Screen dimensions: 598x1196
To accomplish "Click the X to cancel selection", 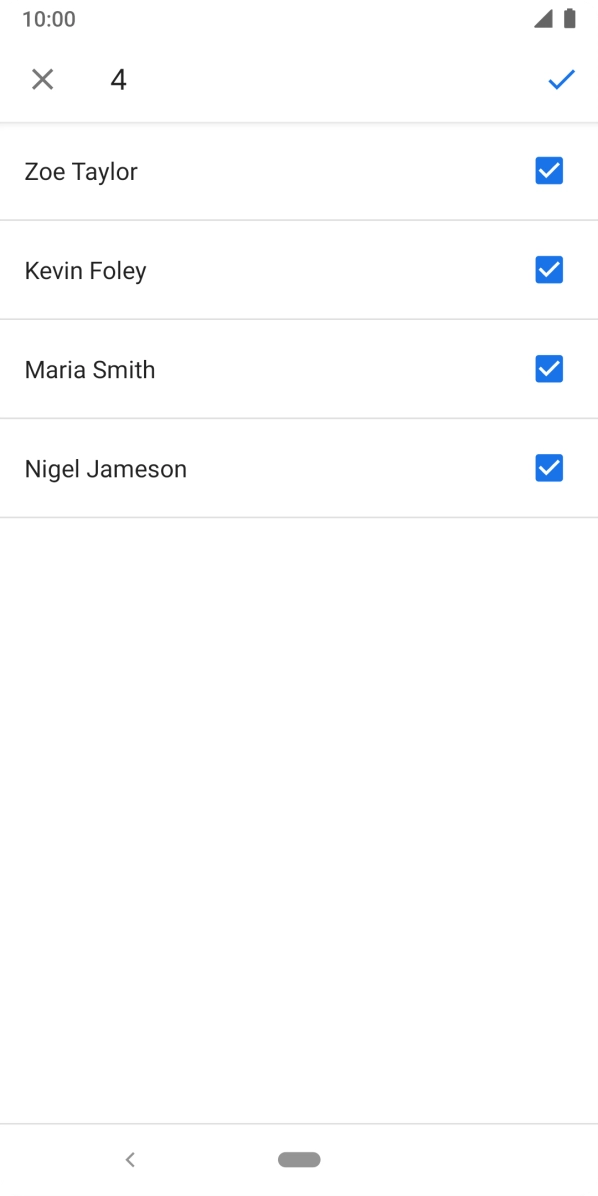I will [43, 79].
